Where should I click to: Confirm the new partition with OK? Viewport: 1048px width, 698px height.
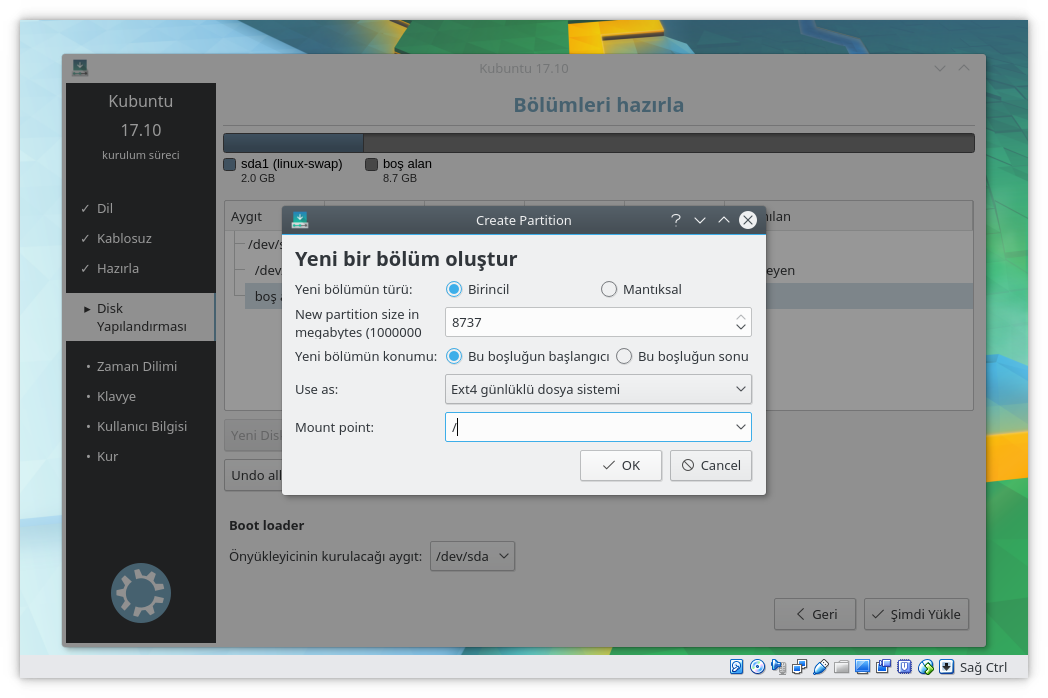(621, 465)
